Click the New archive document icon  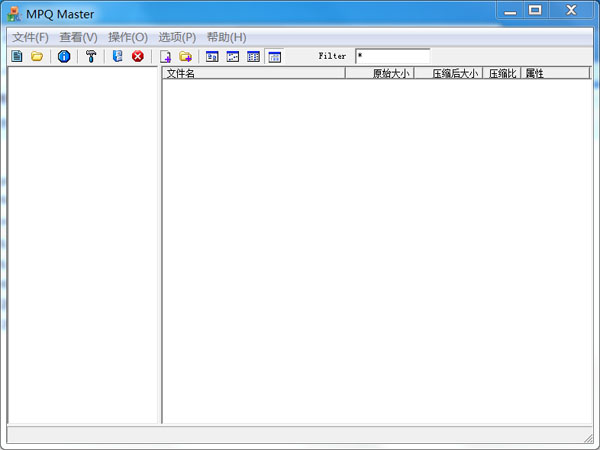point(17,56)
